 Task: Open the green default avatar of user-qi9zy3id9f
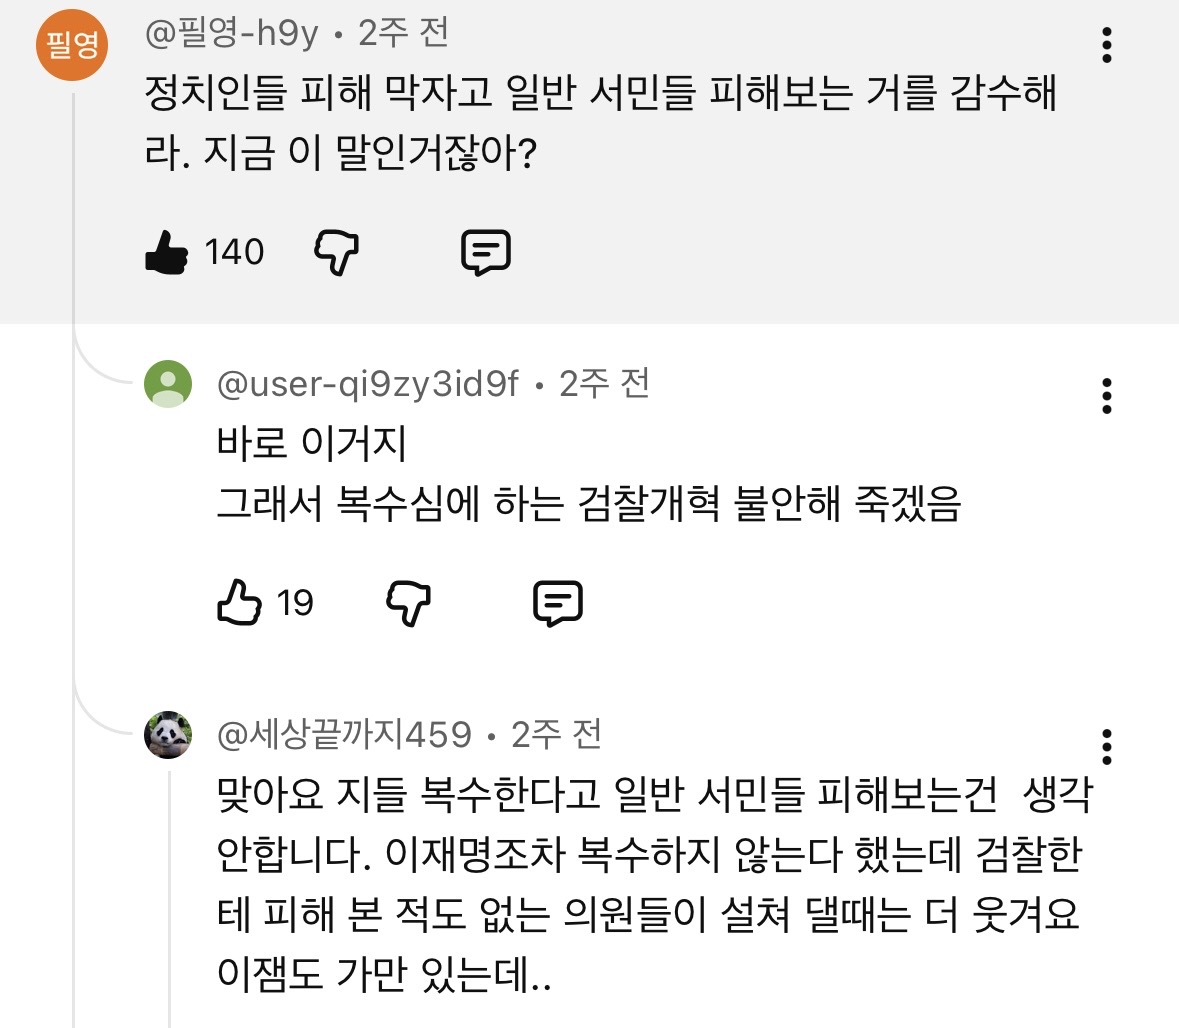click(168, 384)
